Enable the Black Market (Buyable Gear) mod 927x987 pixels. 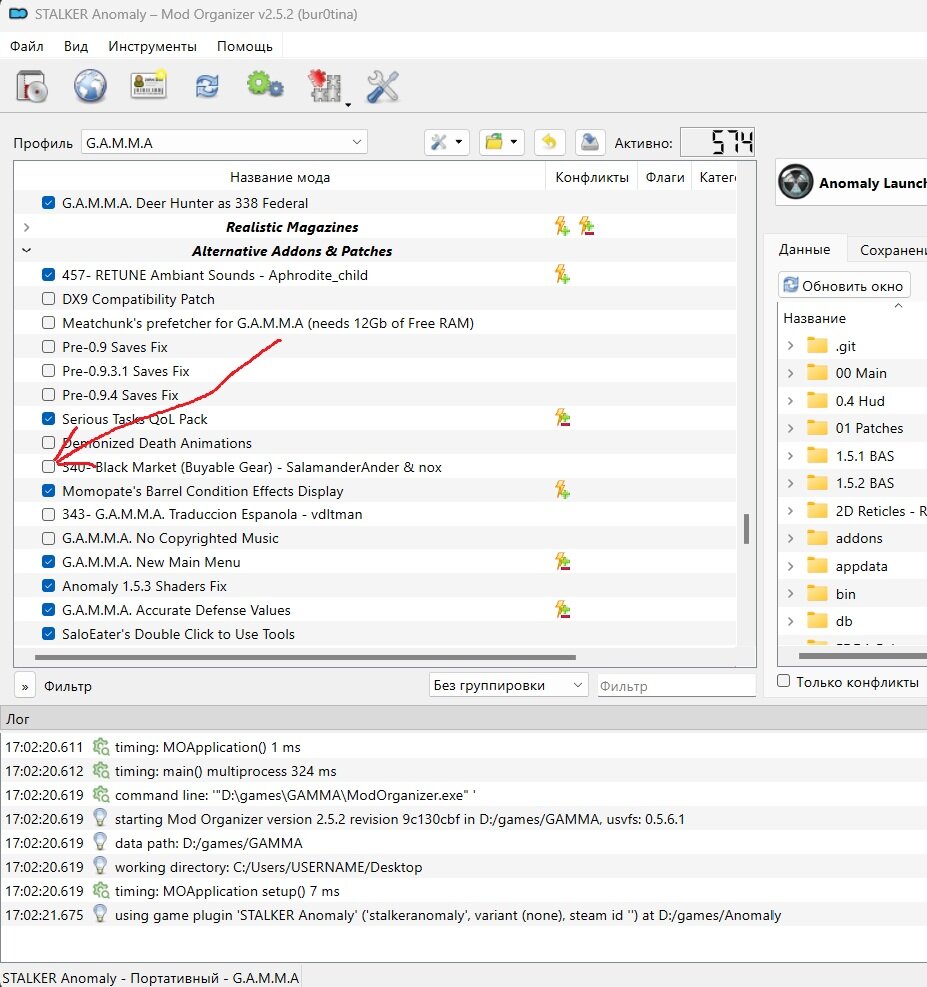49,467
